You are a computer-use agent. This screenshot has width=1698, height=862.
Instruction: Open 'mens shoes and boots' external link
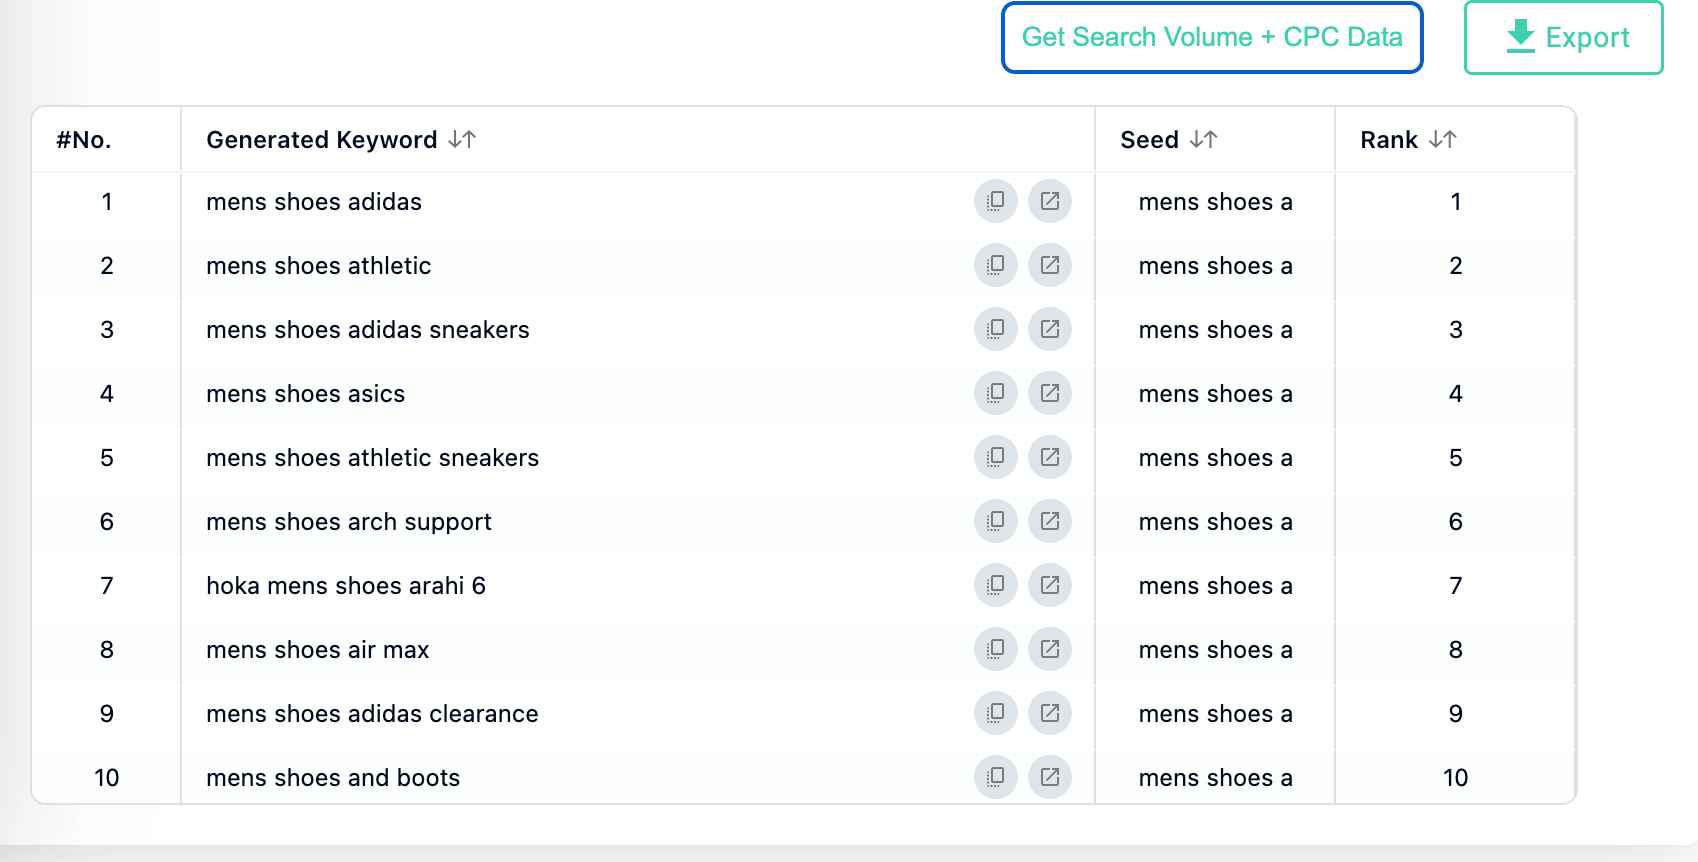[1049, 777]
